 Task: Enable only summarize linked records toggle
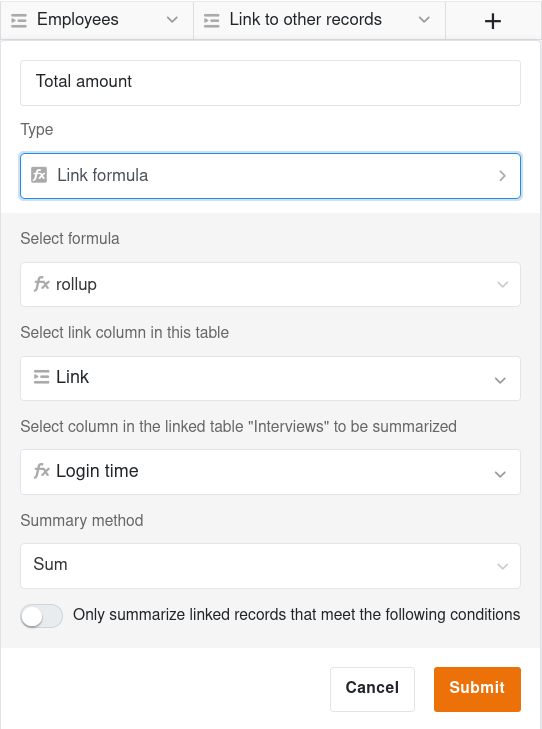pos(41,616)
